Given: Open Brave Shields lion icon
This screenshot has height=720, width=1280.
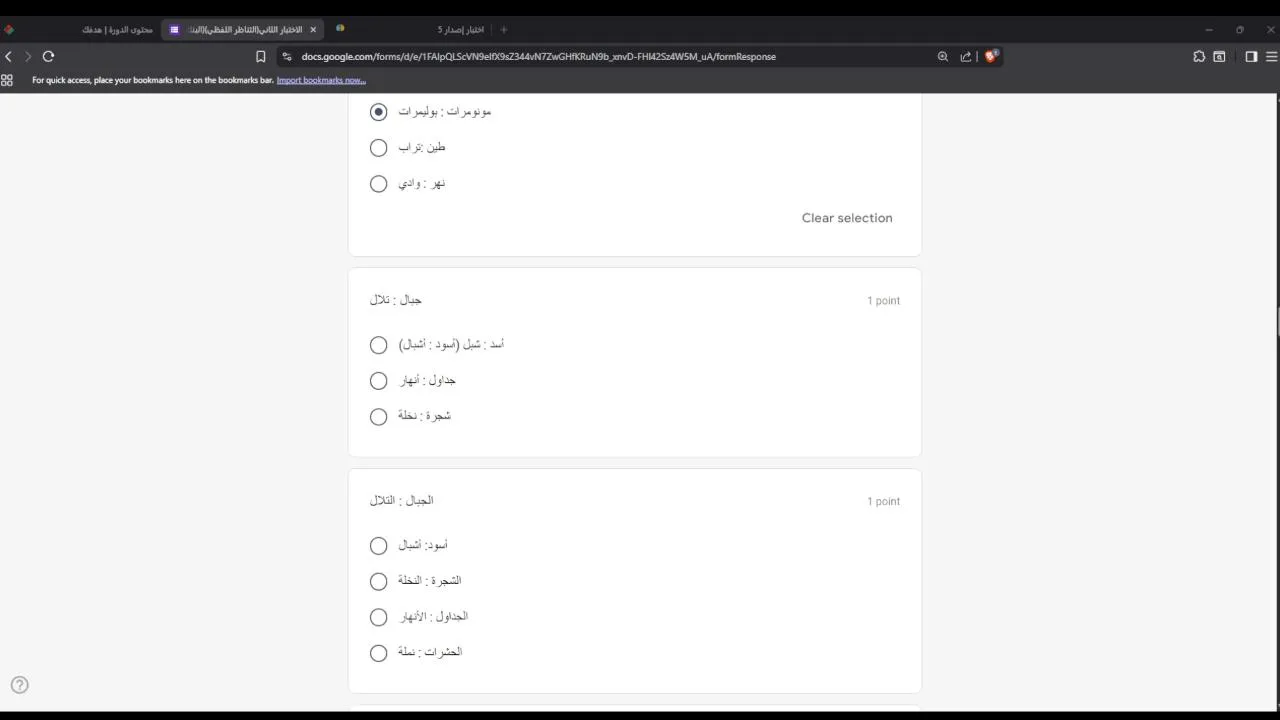Looking at the screenshot, I should point(991,57).
